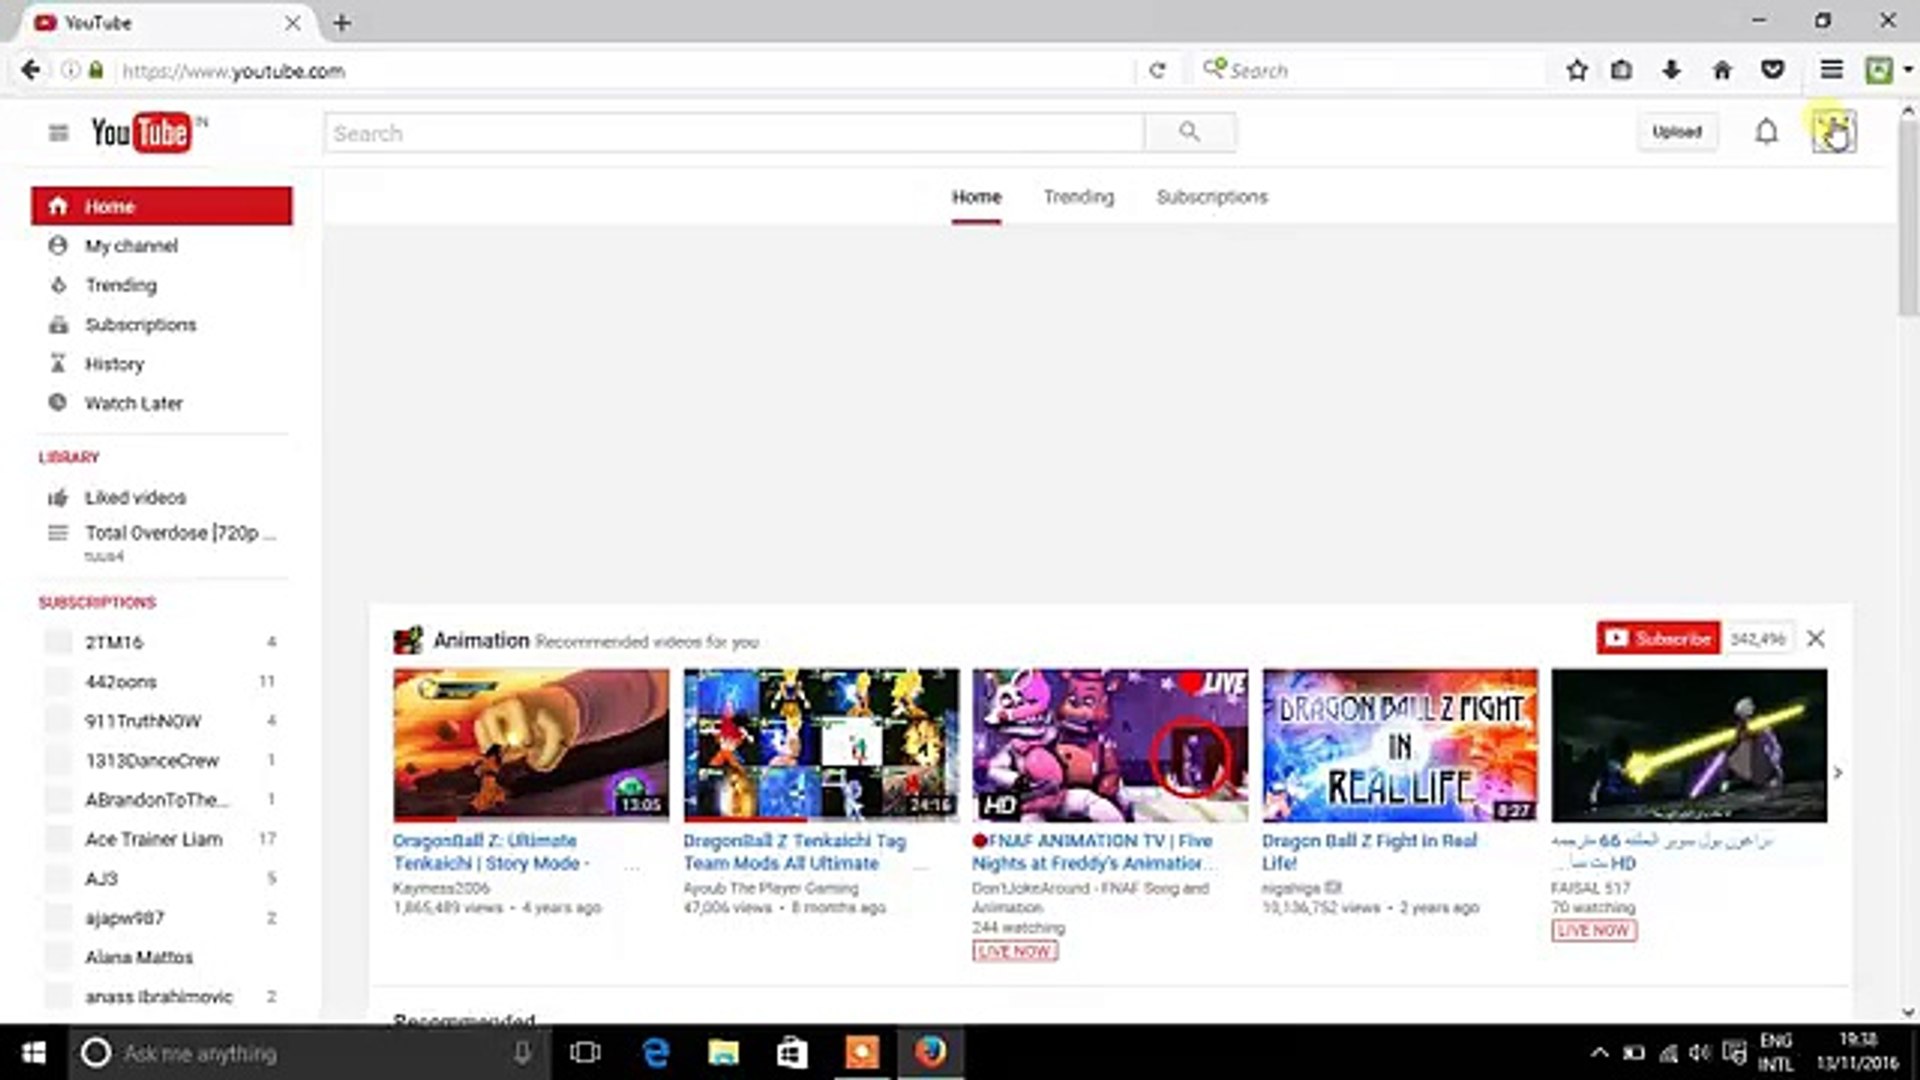Click the search magnifier icon
Screen dimensions: 1920x1080
(x=1189, y=131)
